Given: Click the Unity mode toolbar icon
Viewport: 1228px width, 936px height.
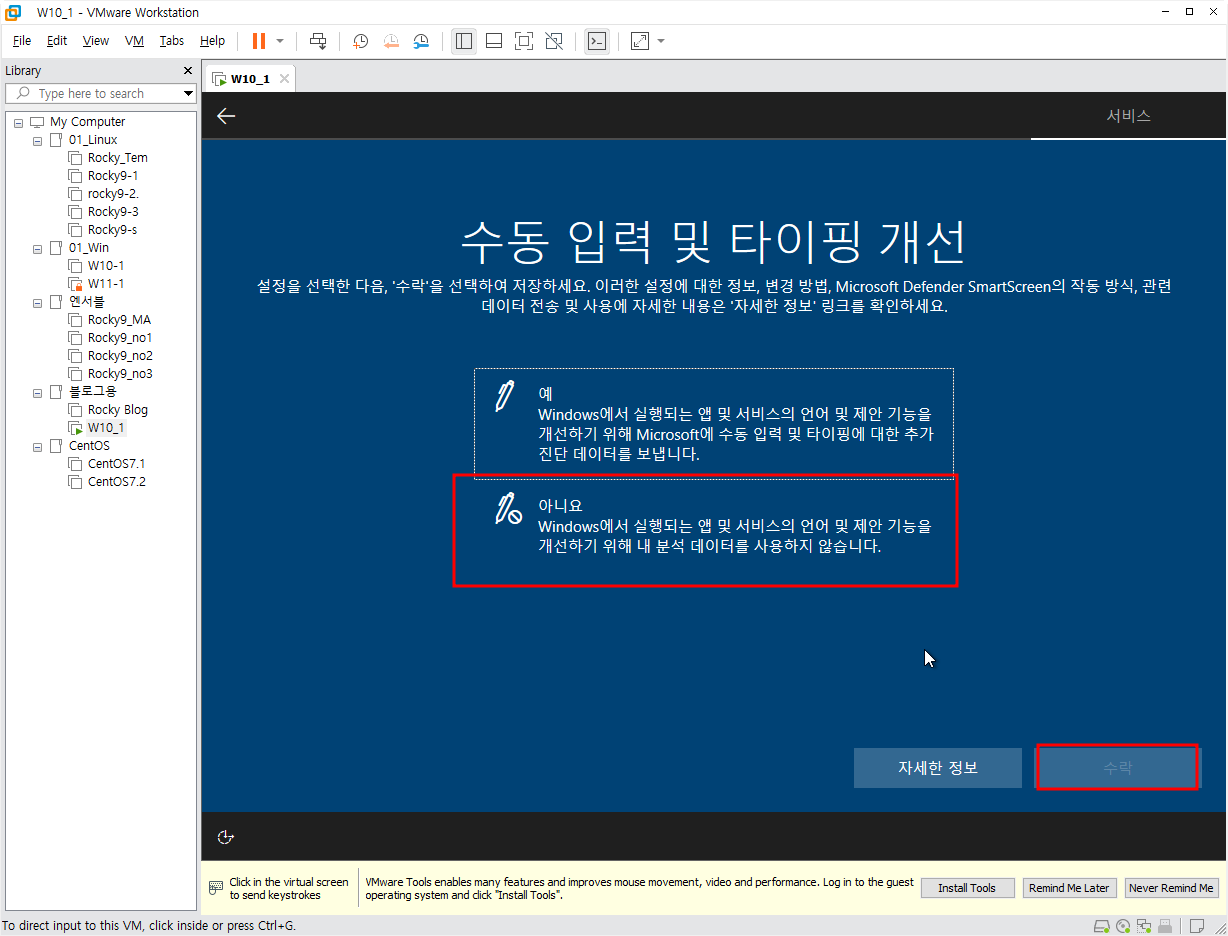Looking at the screenshot, I should click(553, 41).
